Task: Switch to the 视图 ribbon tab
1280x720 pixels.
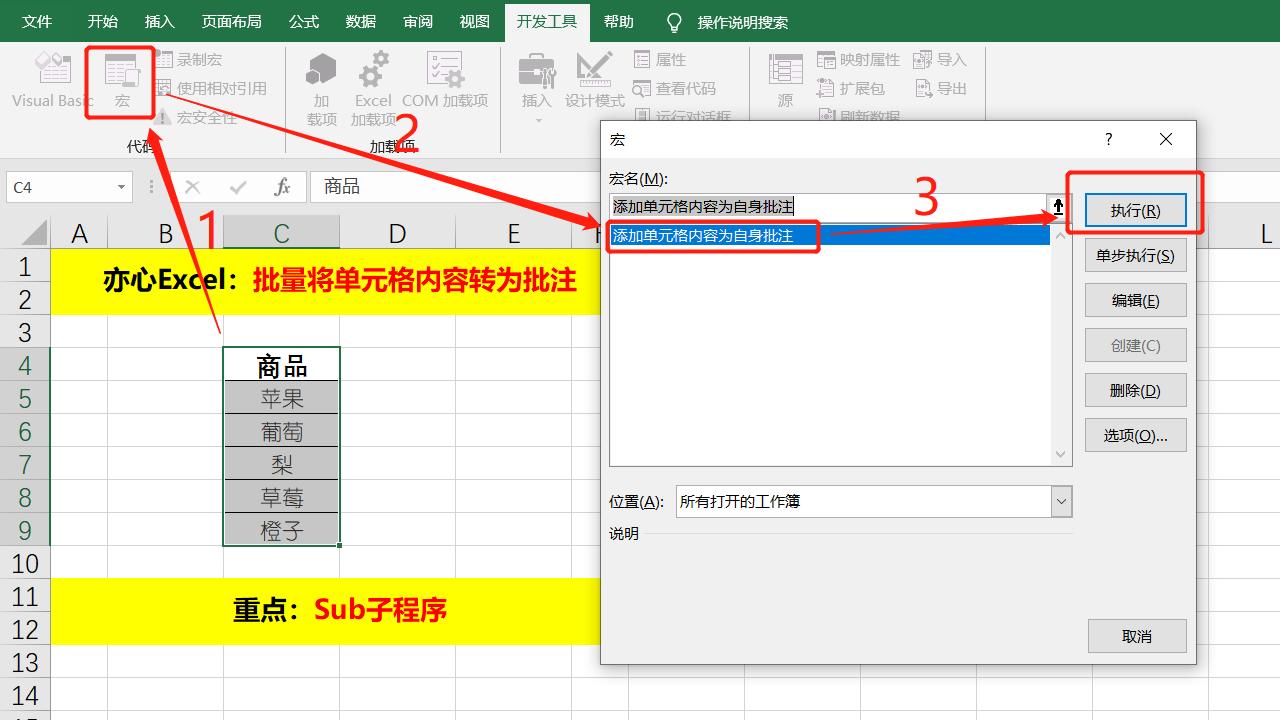Action: [473, 20]
